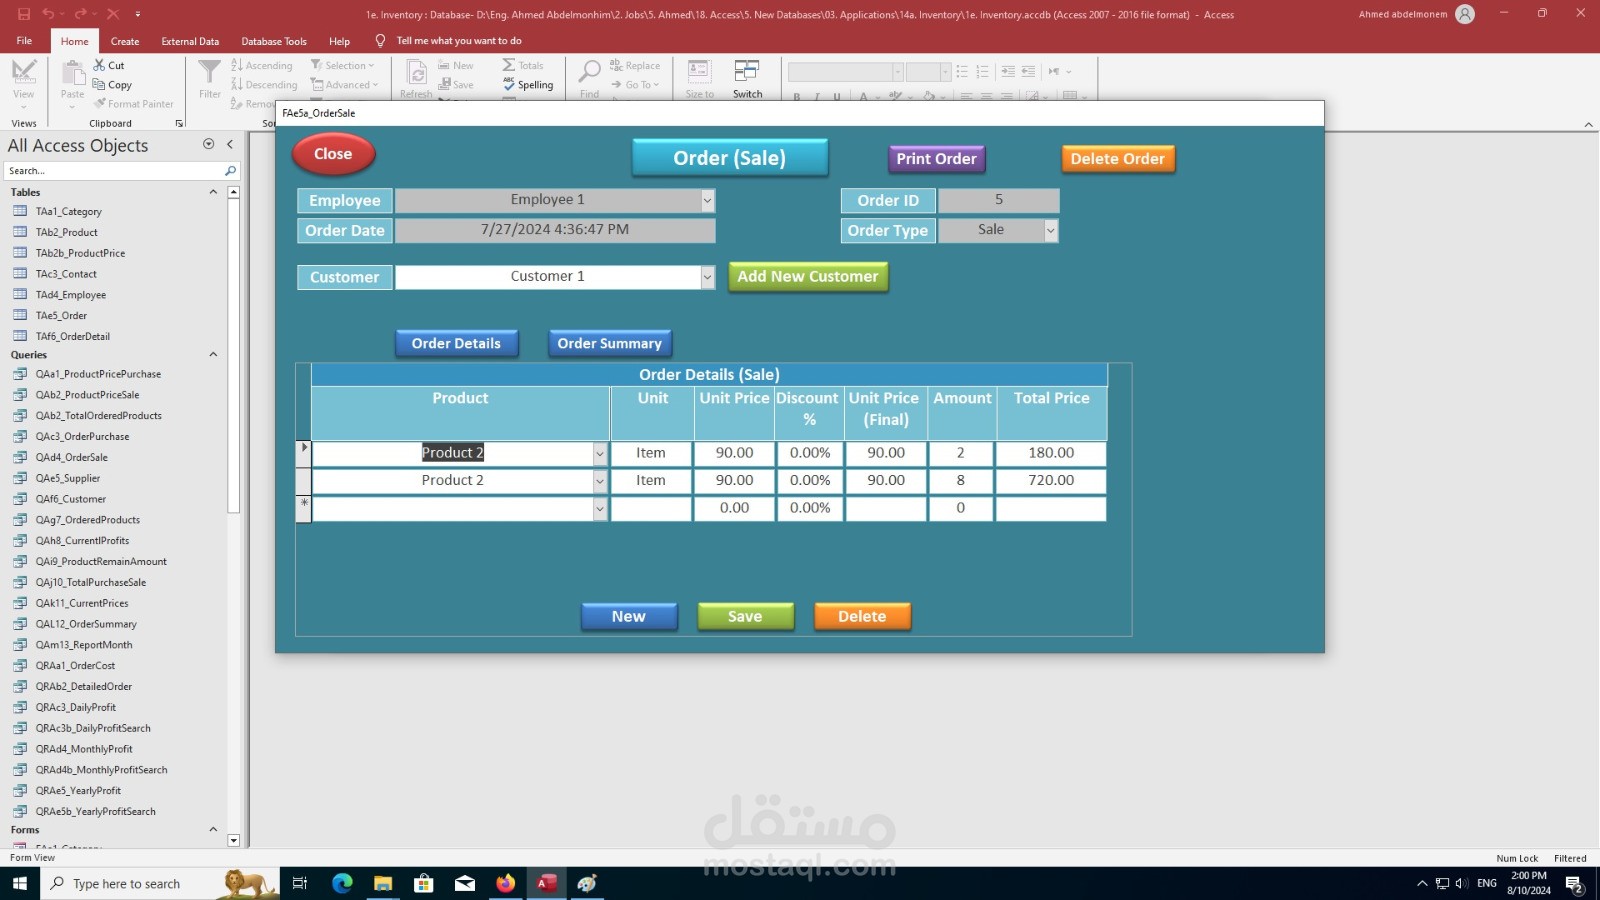
Task: Click the Order Details button
Action: click(456, 343)
